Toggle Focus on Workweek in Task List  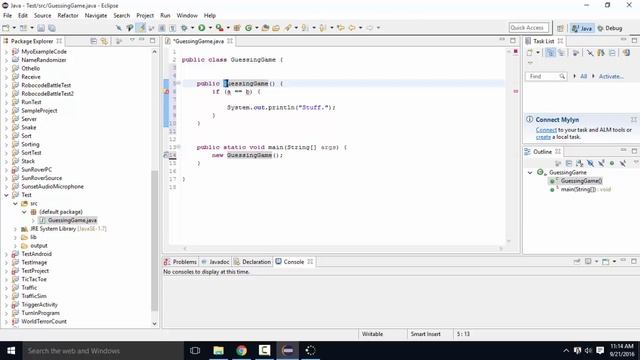576,53
